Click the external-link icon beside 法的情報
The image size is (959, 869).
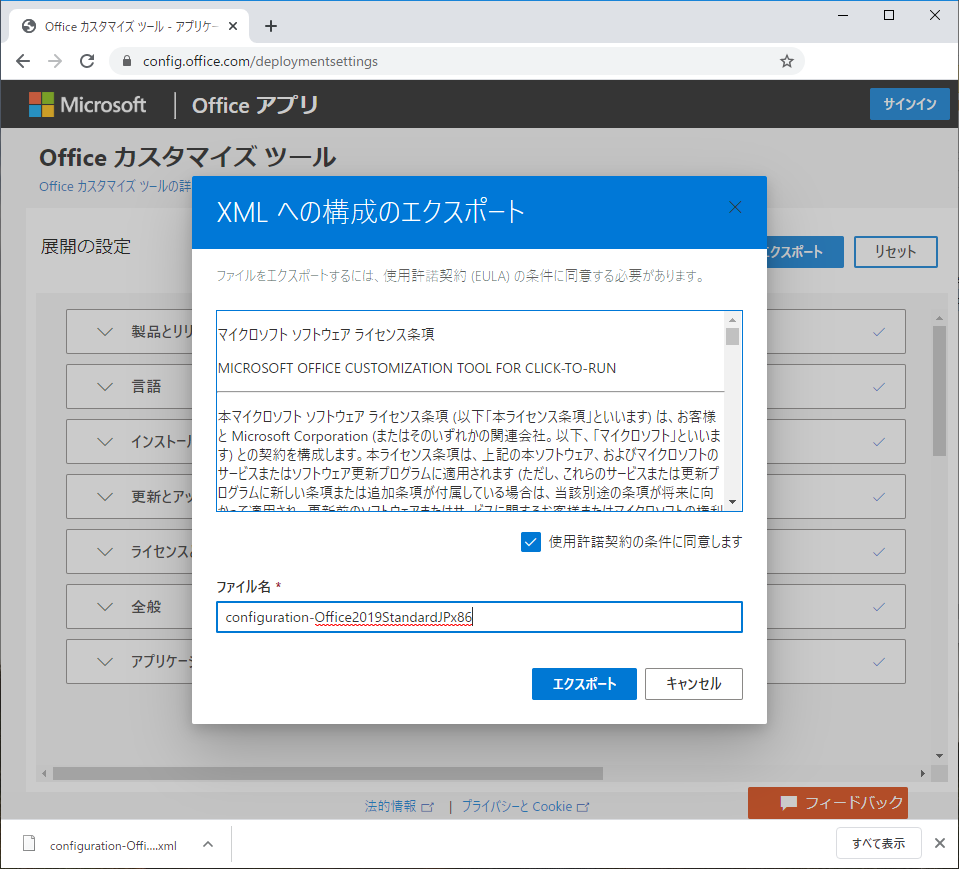click(428, 807)
